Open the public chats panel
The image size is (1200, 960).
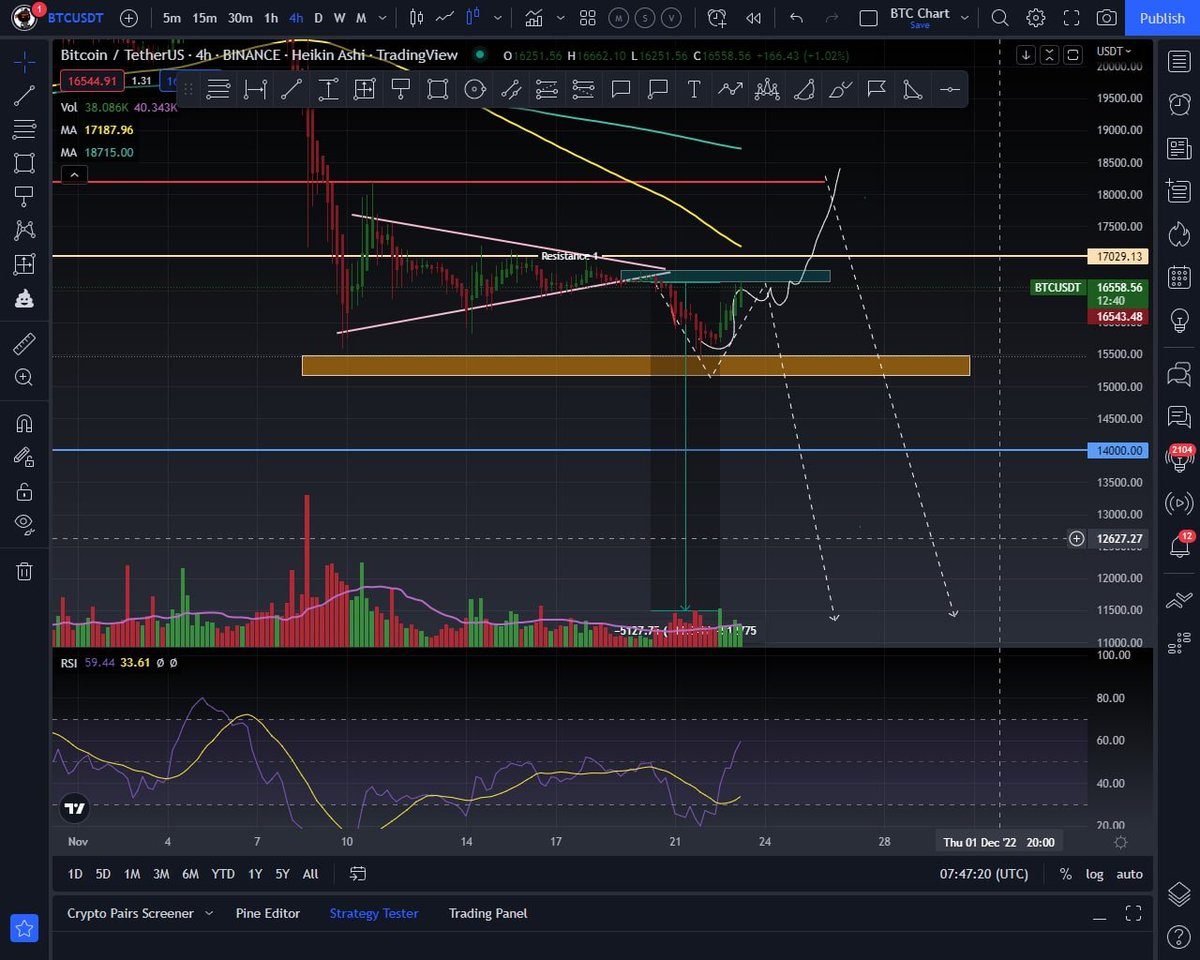point(1179,374)
